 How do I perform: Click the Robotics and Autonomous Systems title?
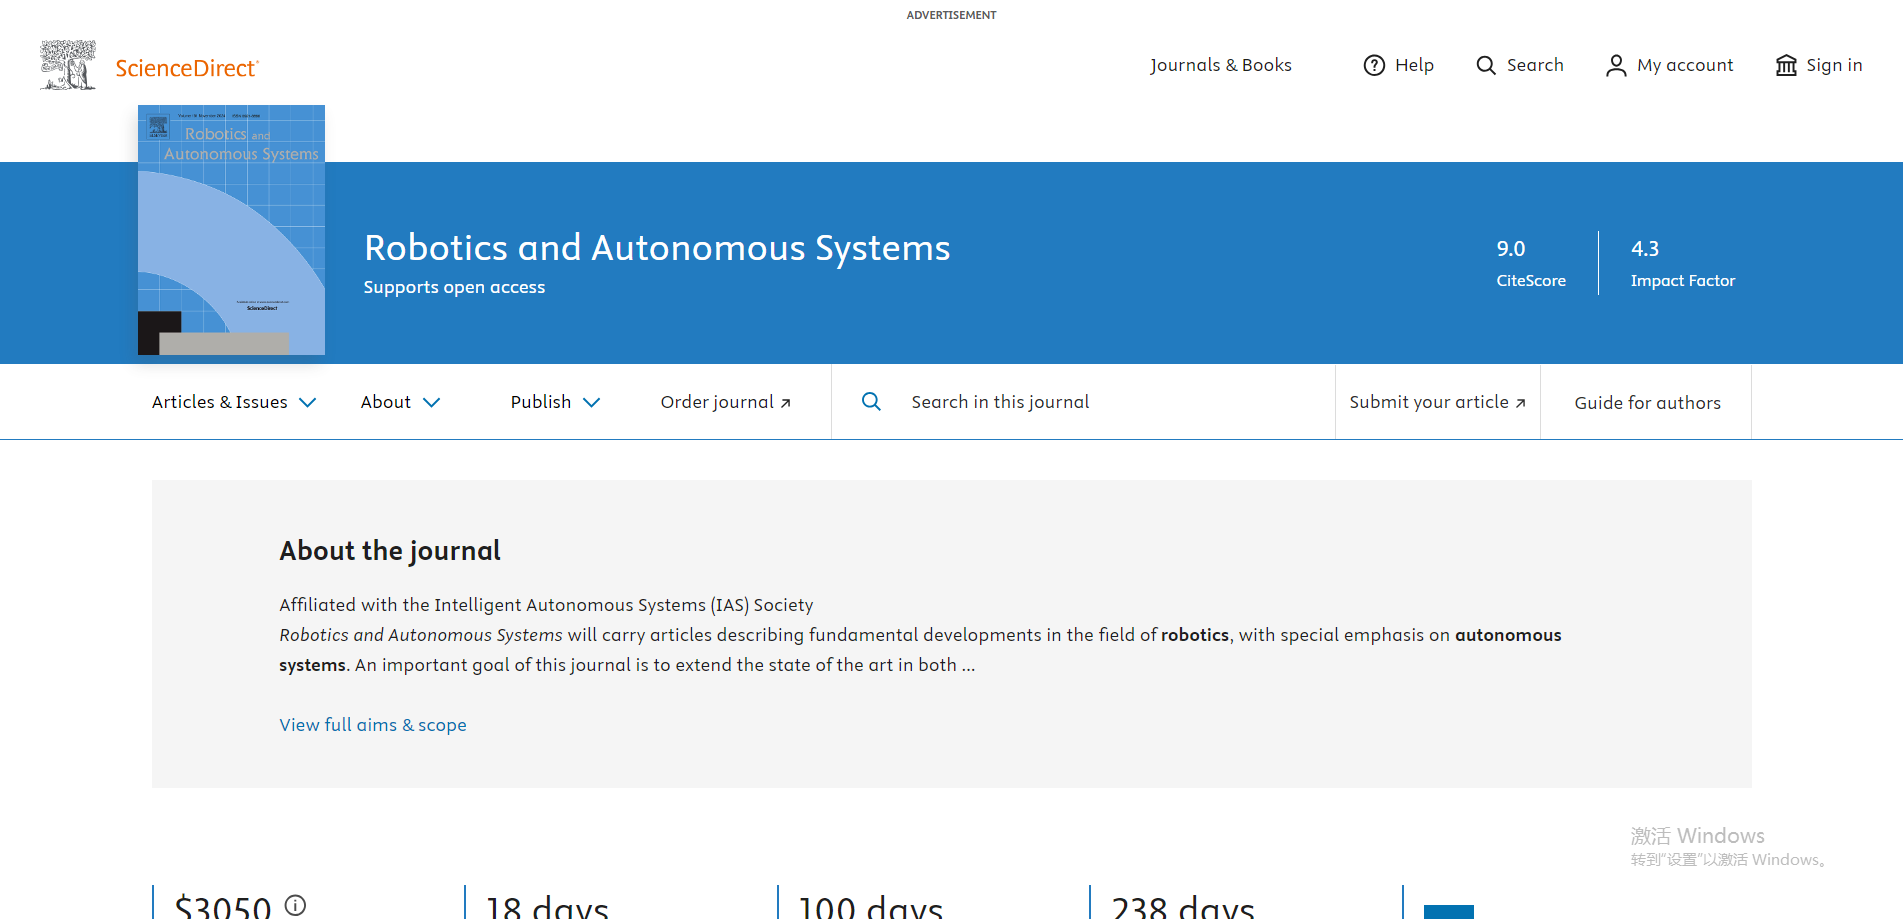tap(657, 248)
